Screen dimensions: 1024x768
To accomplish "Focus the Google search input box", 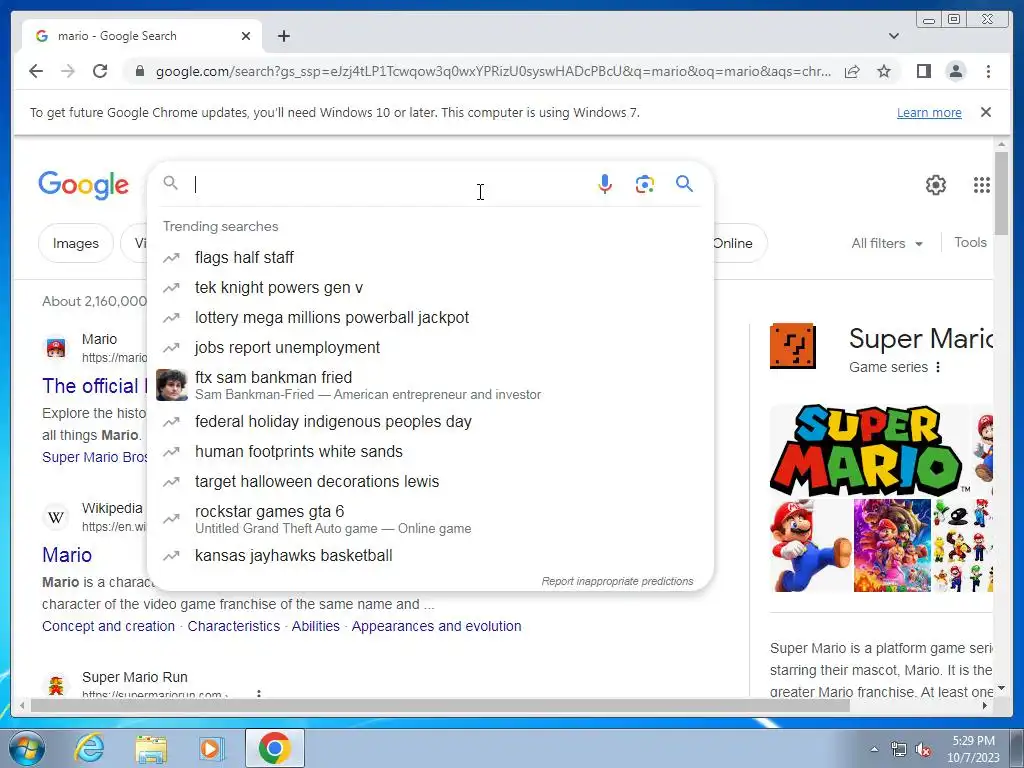I will (389, 184).
